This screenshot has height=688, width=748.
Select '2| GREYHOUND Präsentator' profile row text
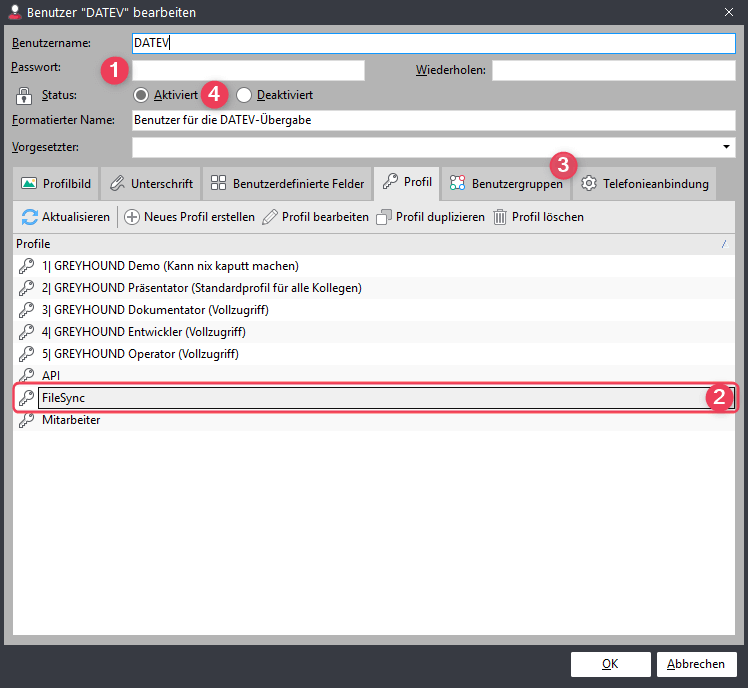202,288
